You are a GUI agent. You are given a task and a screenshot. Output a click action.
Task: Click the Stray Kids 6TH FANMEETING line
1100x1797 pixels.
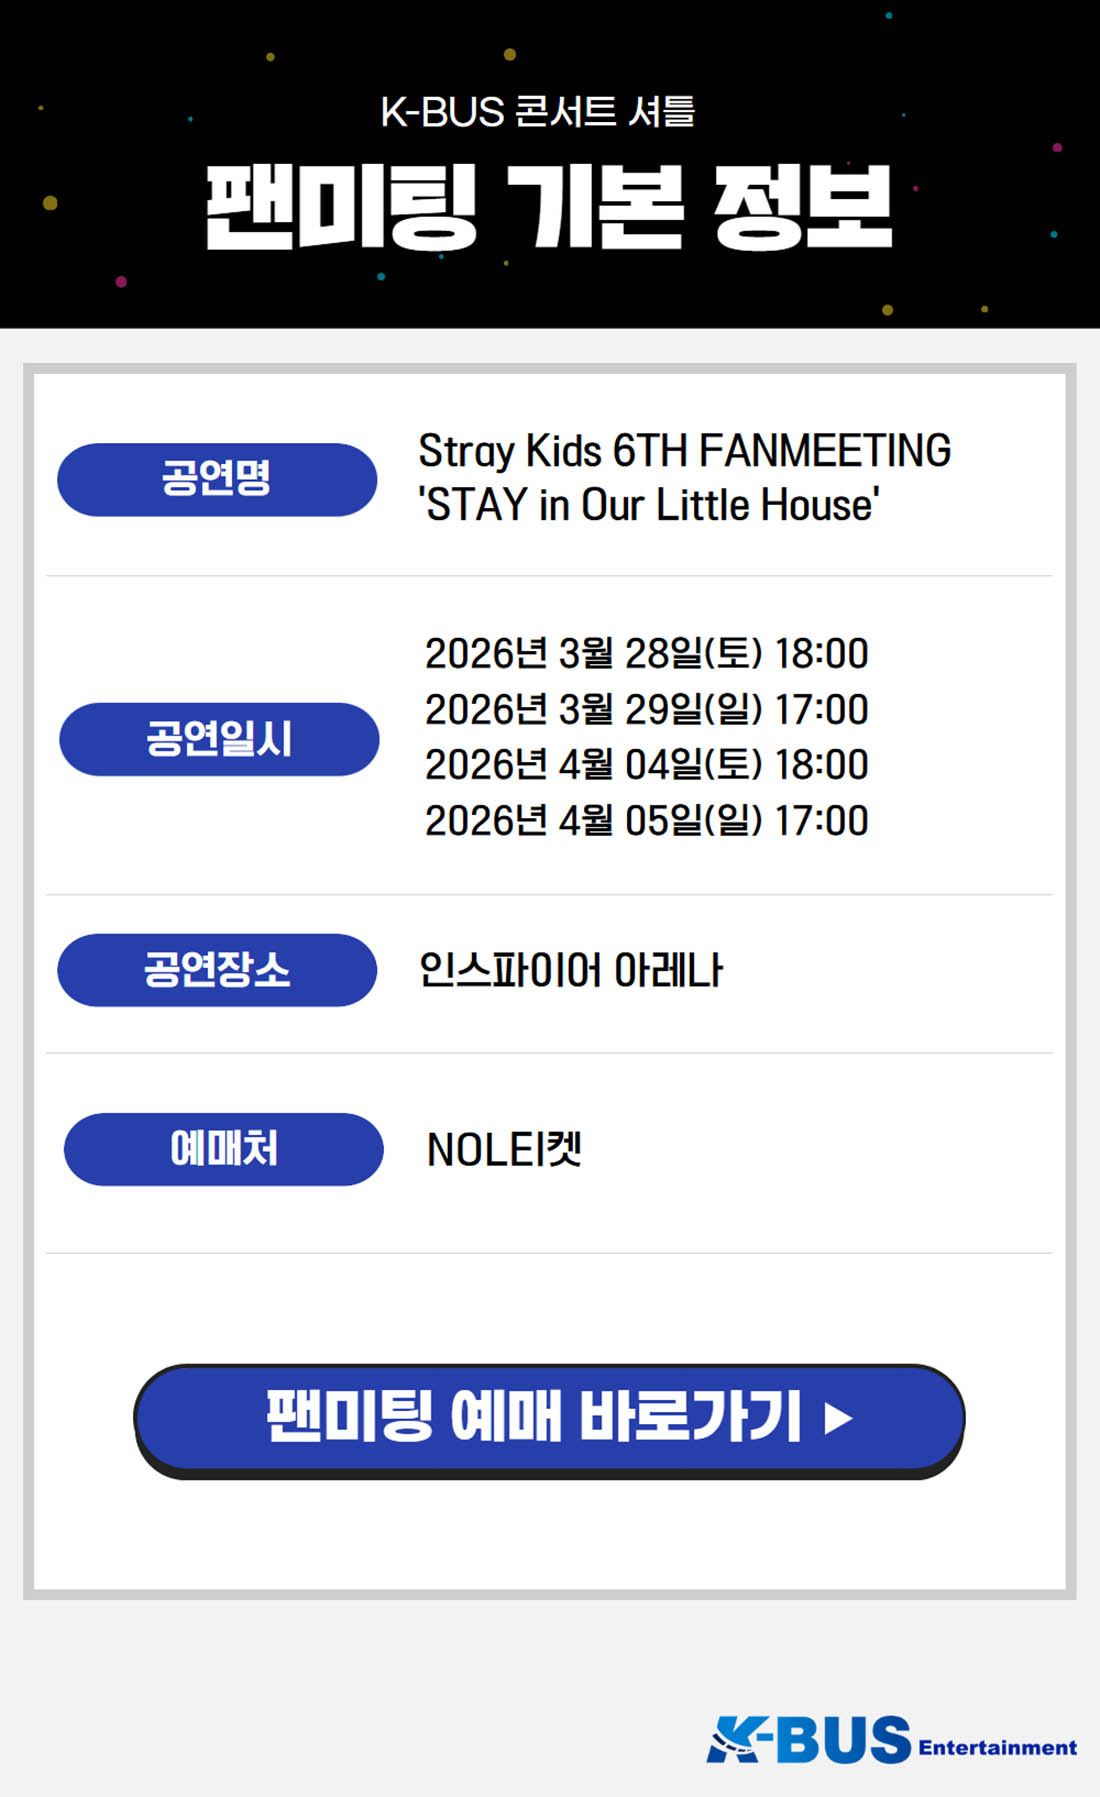tap(684, 451)
